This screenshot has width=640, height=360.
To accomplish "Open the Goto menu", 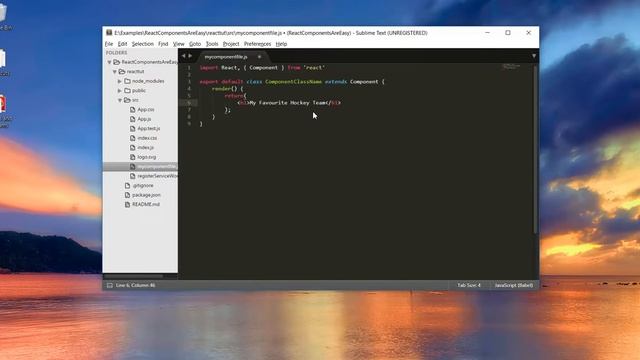I will (x=195, y=44).
